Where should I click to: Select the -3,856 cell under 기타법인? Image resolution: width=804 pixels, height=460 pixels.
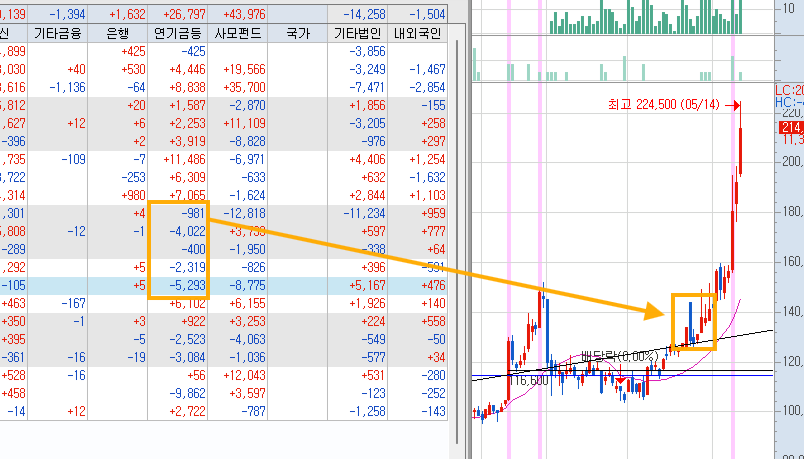pos(367,51)
